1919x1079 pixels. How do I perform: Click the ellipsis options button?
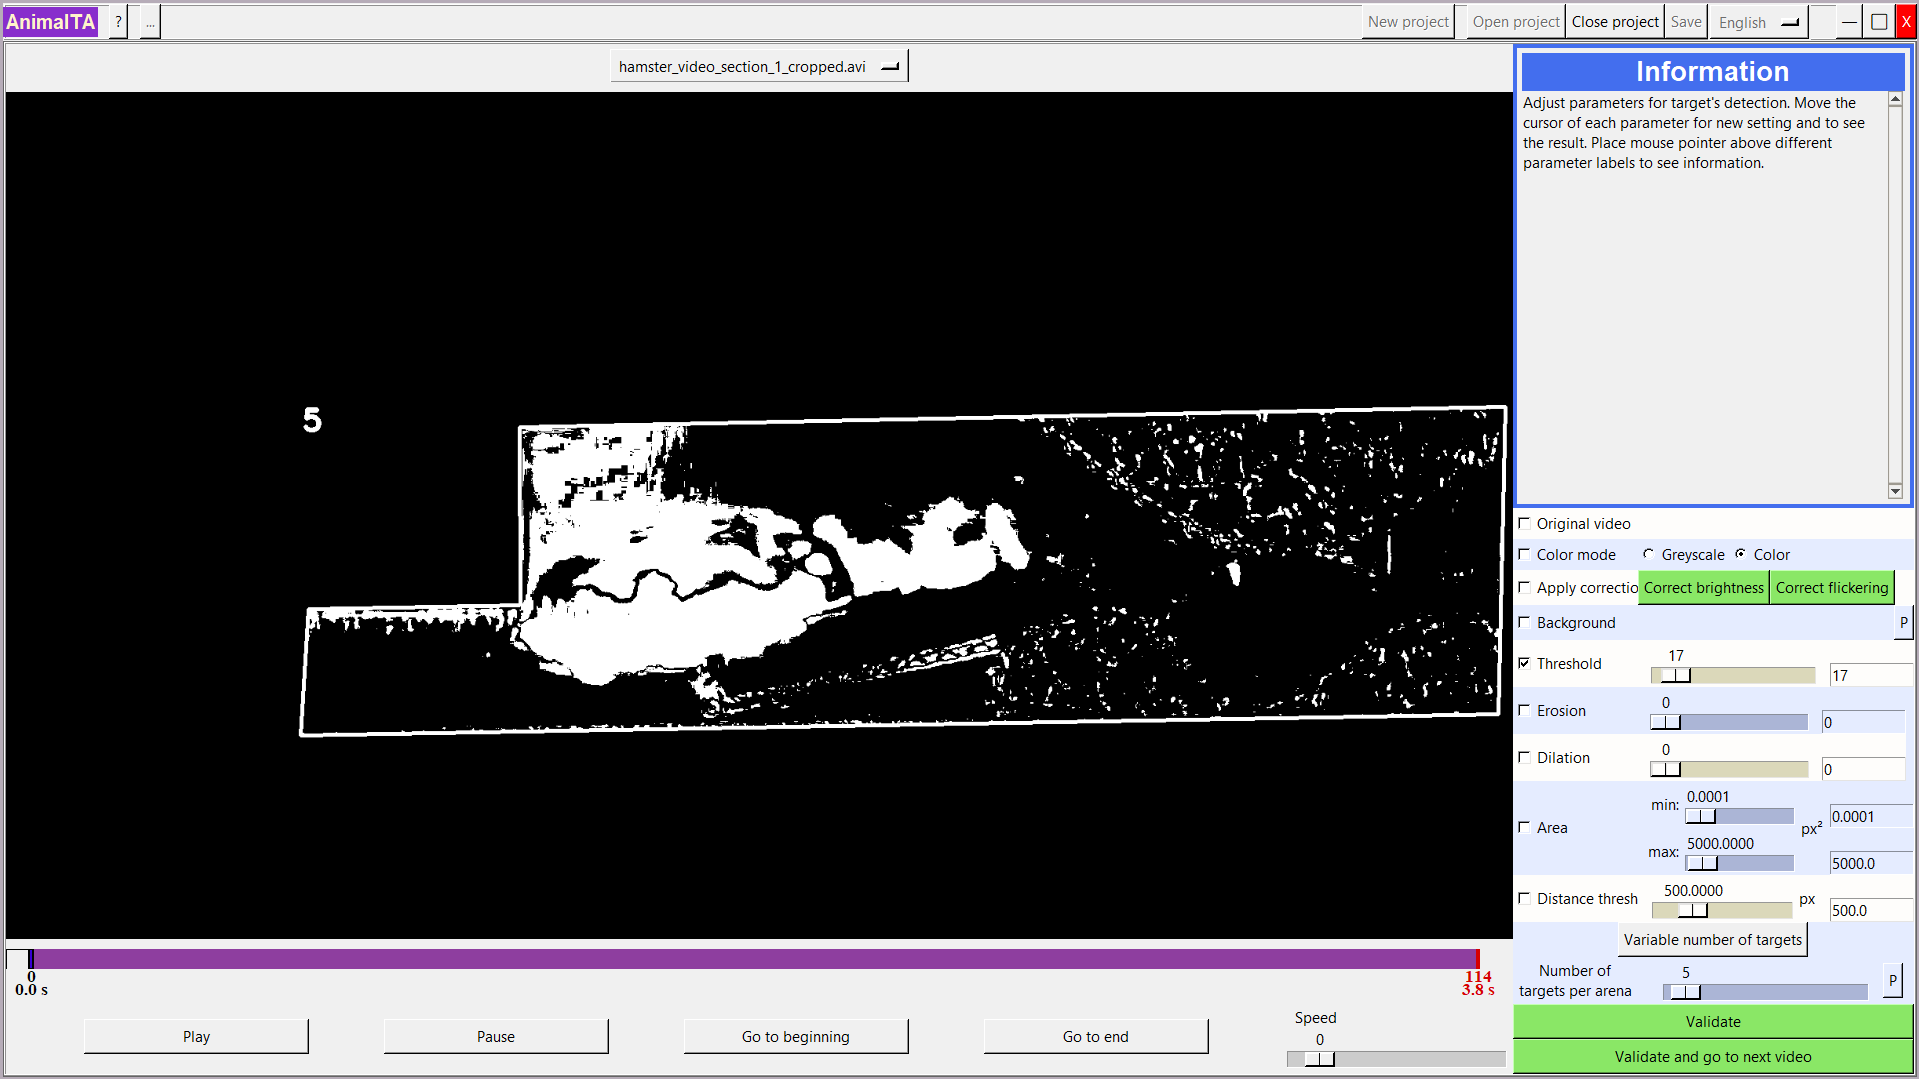click(x=150, y=22)
